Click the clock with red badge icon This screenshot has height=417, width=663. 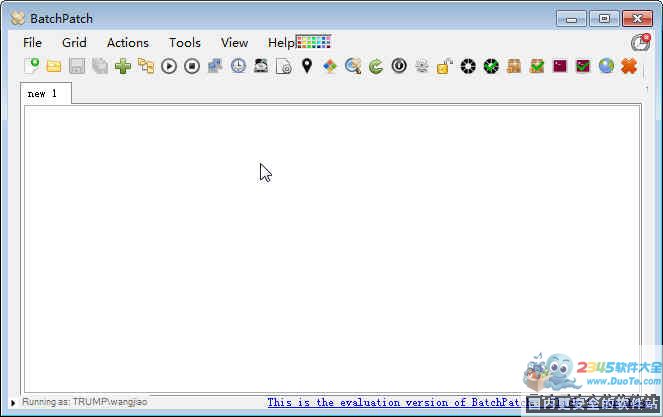(641, 43)
